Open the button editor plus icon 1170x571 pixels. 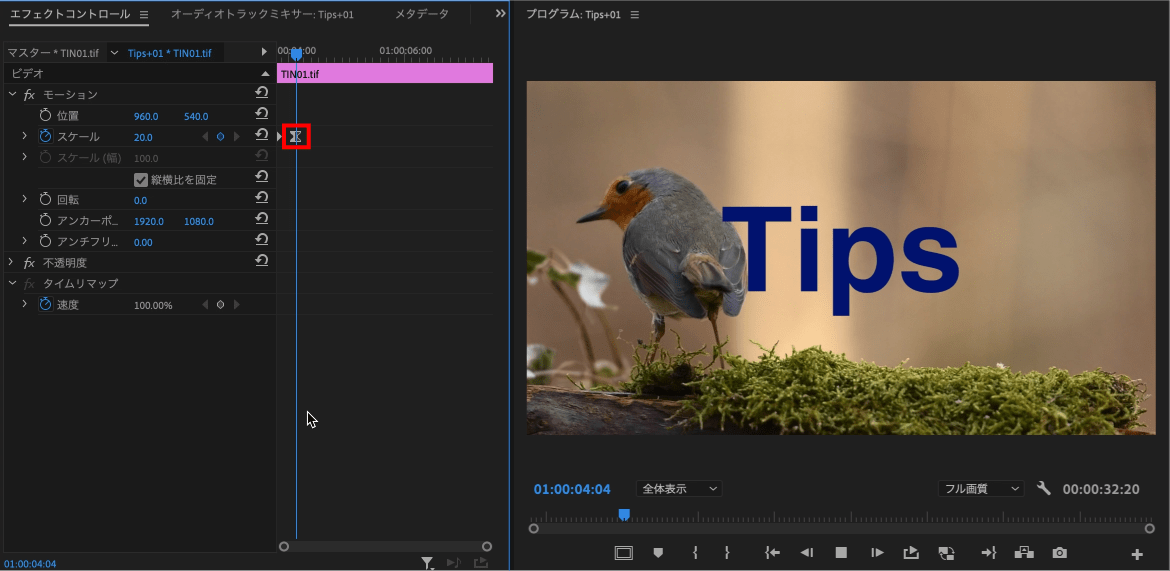[x=1137, y=554]
